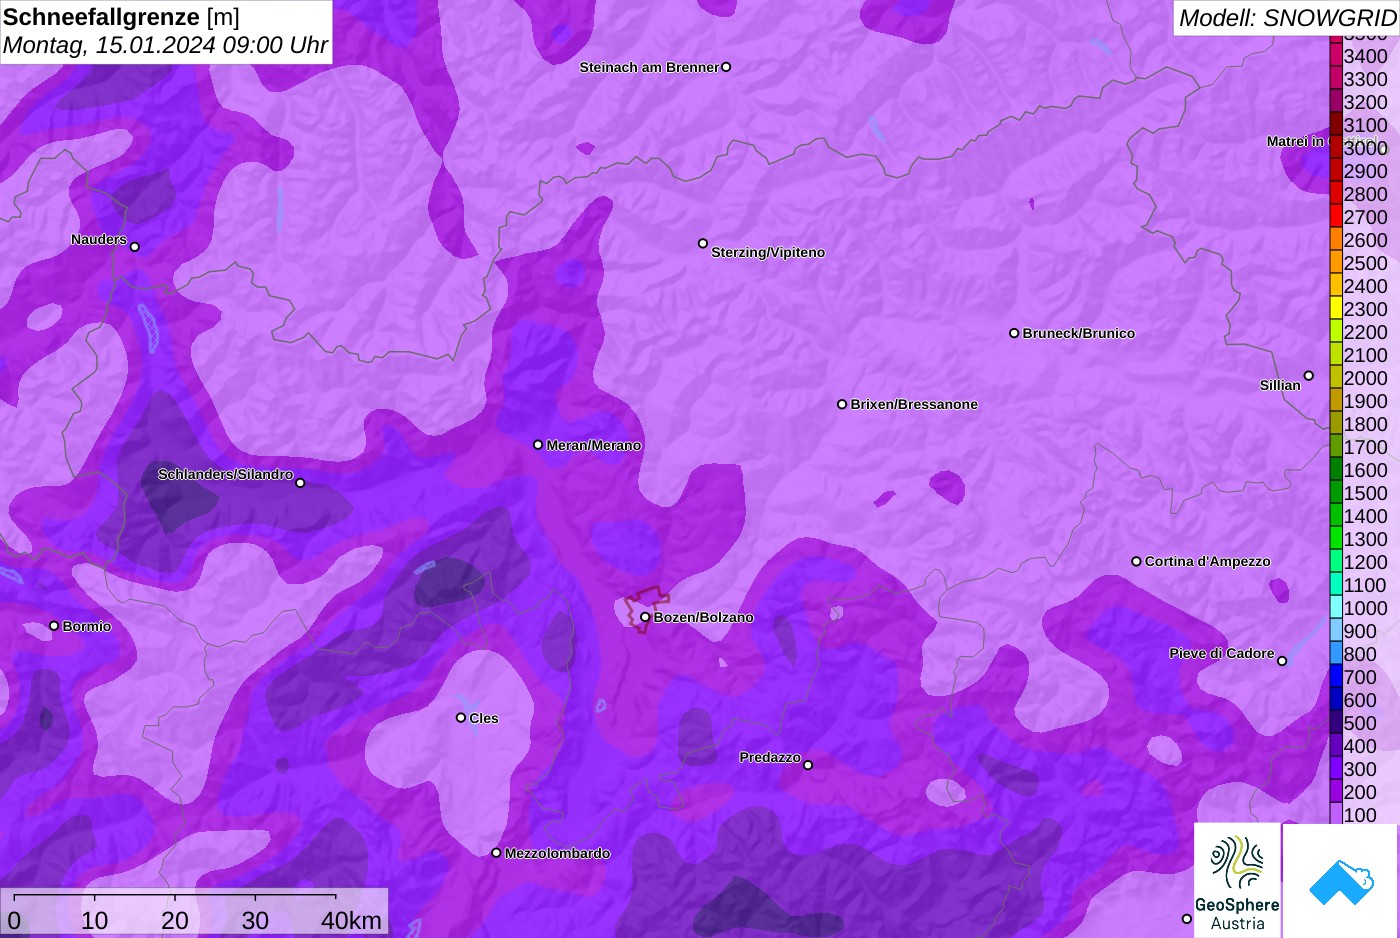Click the 2400 legend value
Image resolution: width=1400 pixels, height=938 pixels.
[1366, 286]
